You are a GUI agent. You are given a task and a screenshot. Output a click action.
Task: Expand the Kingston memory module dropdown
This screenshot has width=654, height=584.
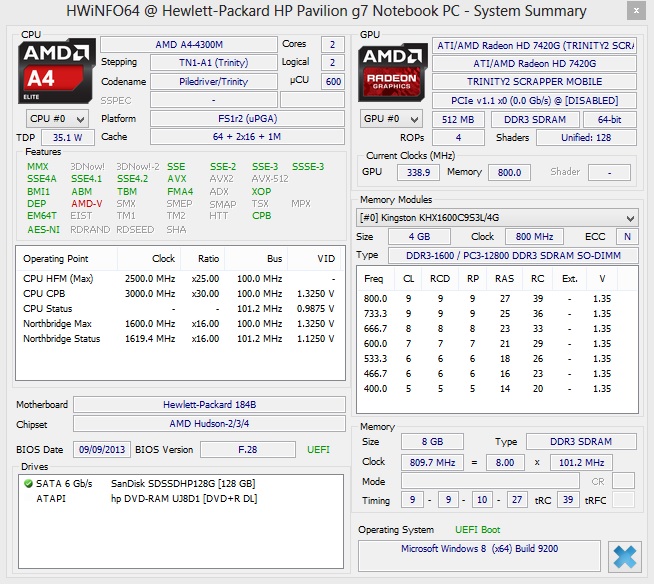tap(497, 218)
